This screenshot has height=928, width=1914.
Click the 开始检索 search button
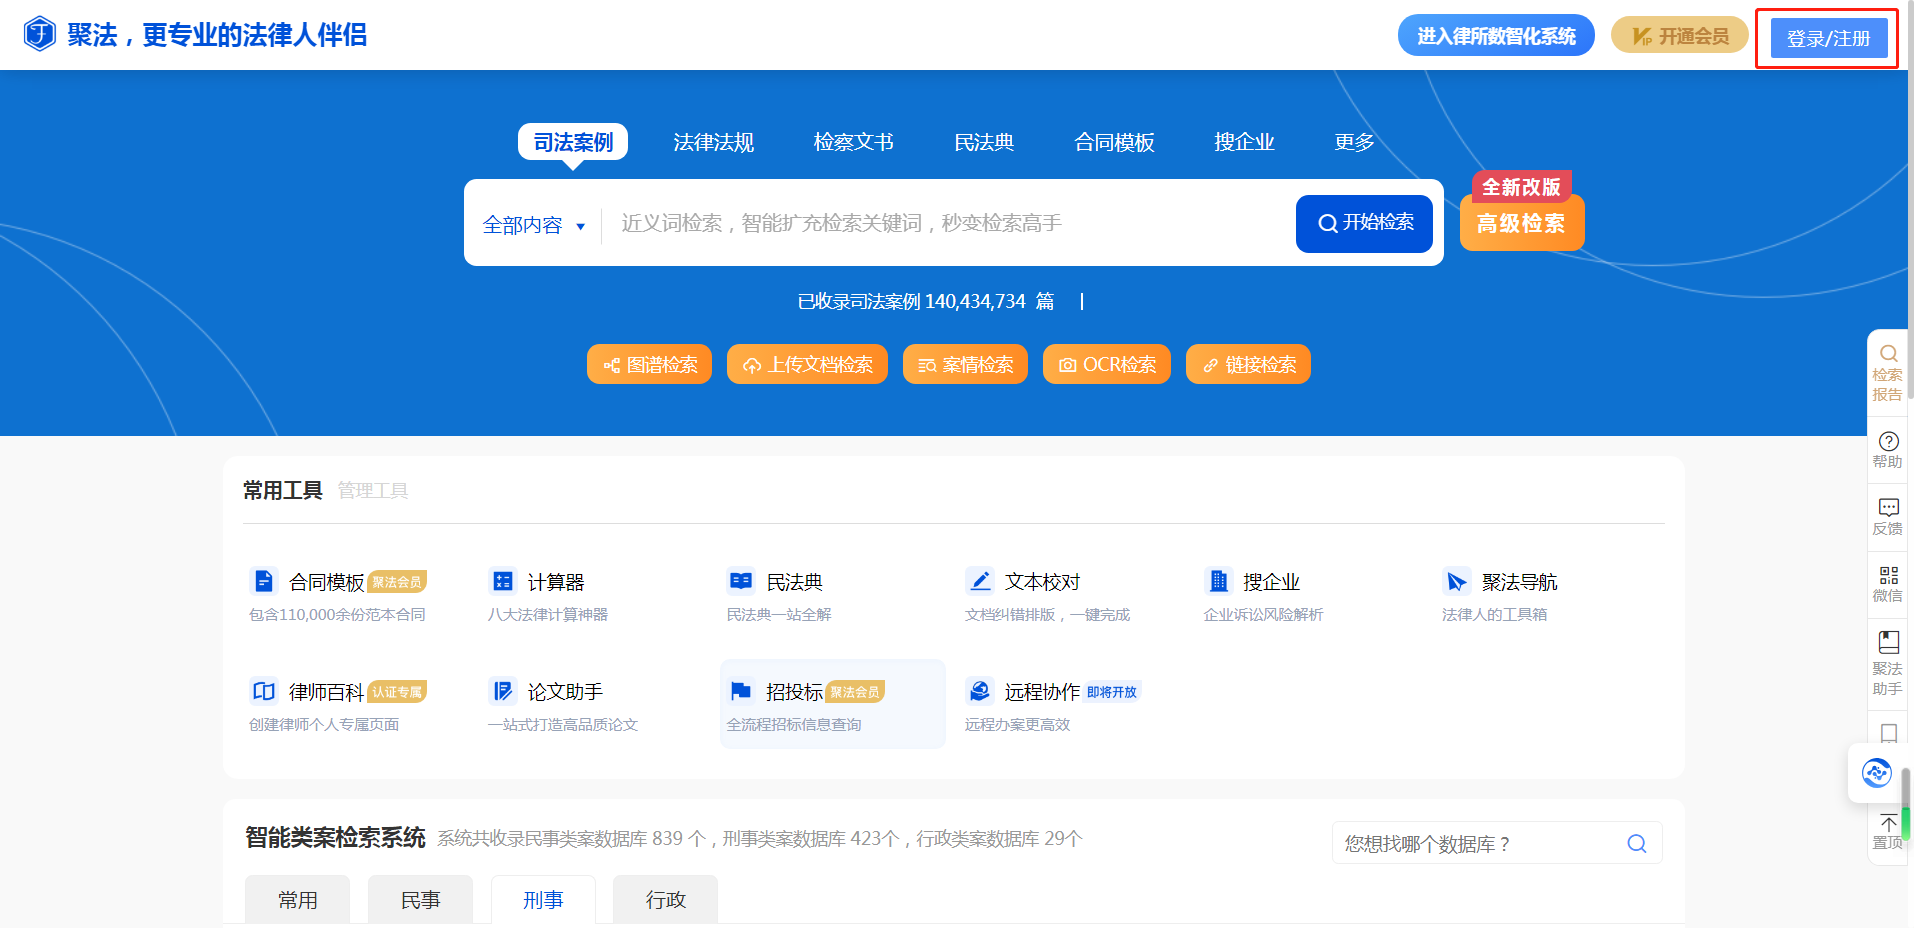click(x=1364, y=223)
